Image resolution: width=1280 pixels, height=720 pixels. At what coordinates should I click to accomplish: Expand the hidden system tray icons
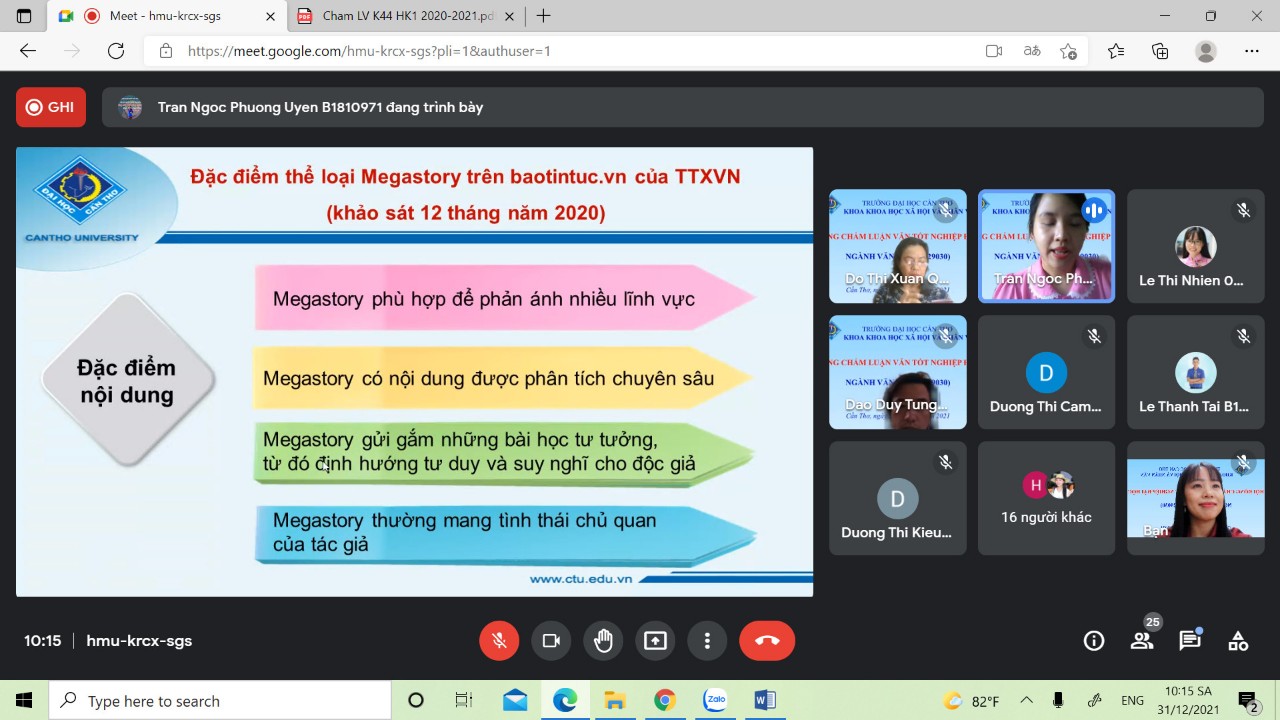(x=1027, y=700)
